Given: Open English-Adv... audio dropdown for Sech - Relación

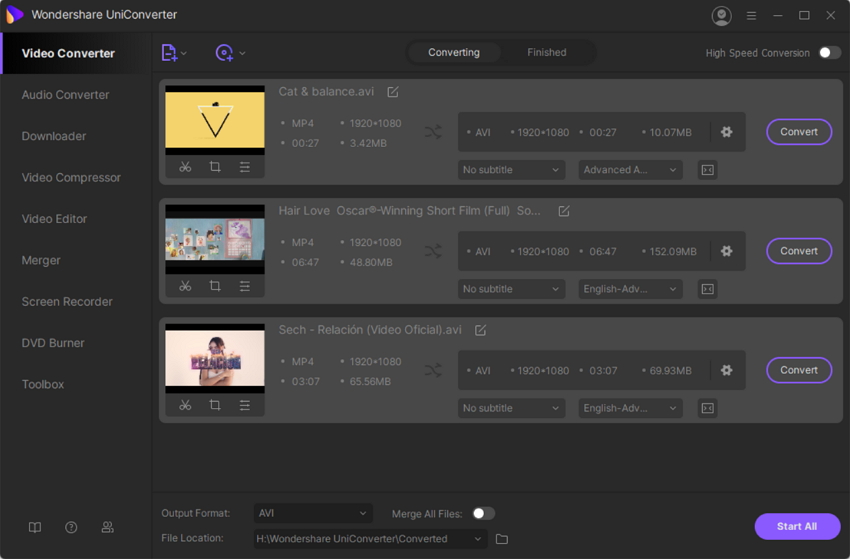Looking at the screenshot, I should 630,408.
